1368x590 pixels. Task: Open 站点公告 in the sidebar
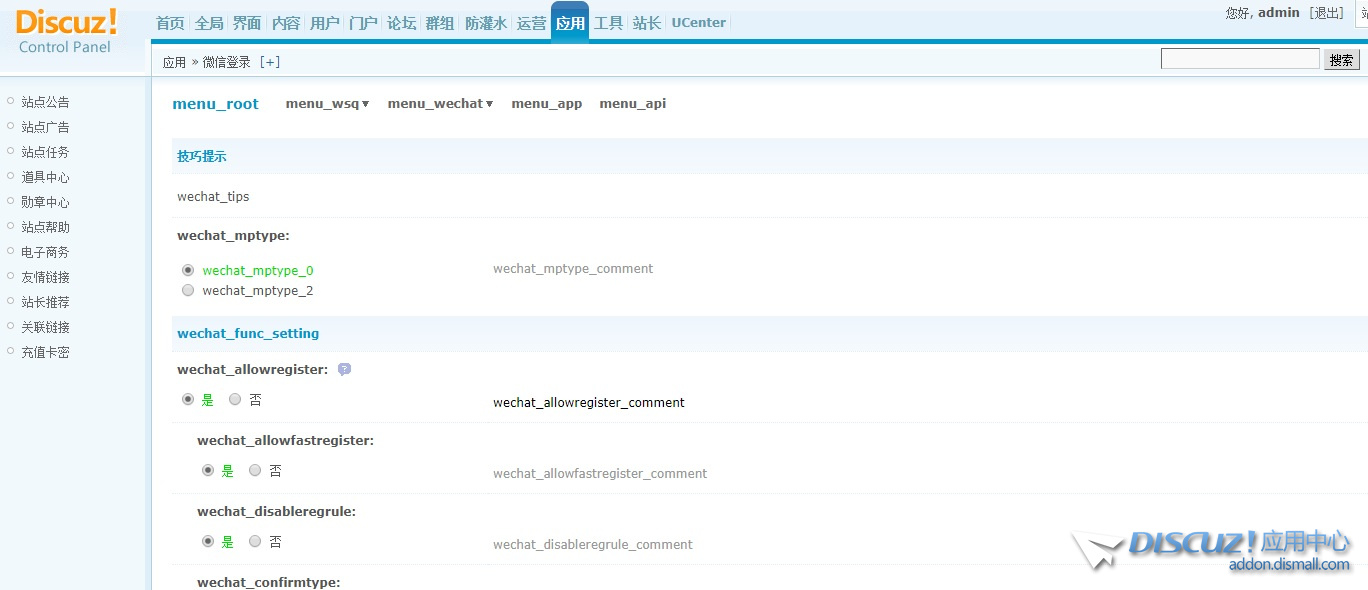pyautogui.click(x=45, y=102)
